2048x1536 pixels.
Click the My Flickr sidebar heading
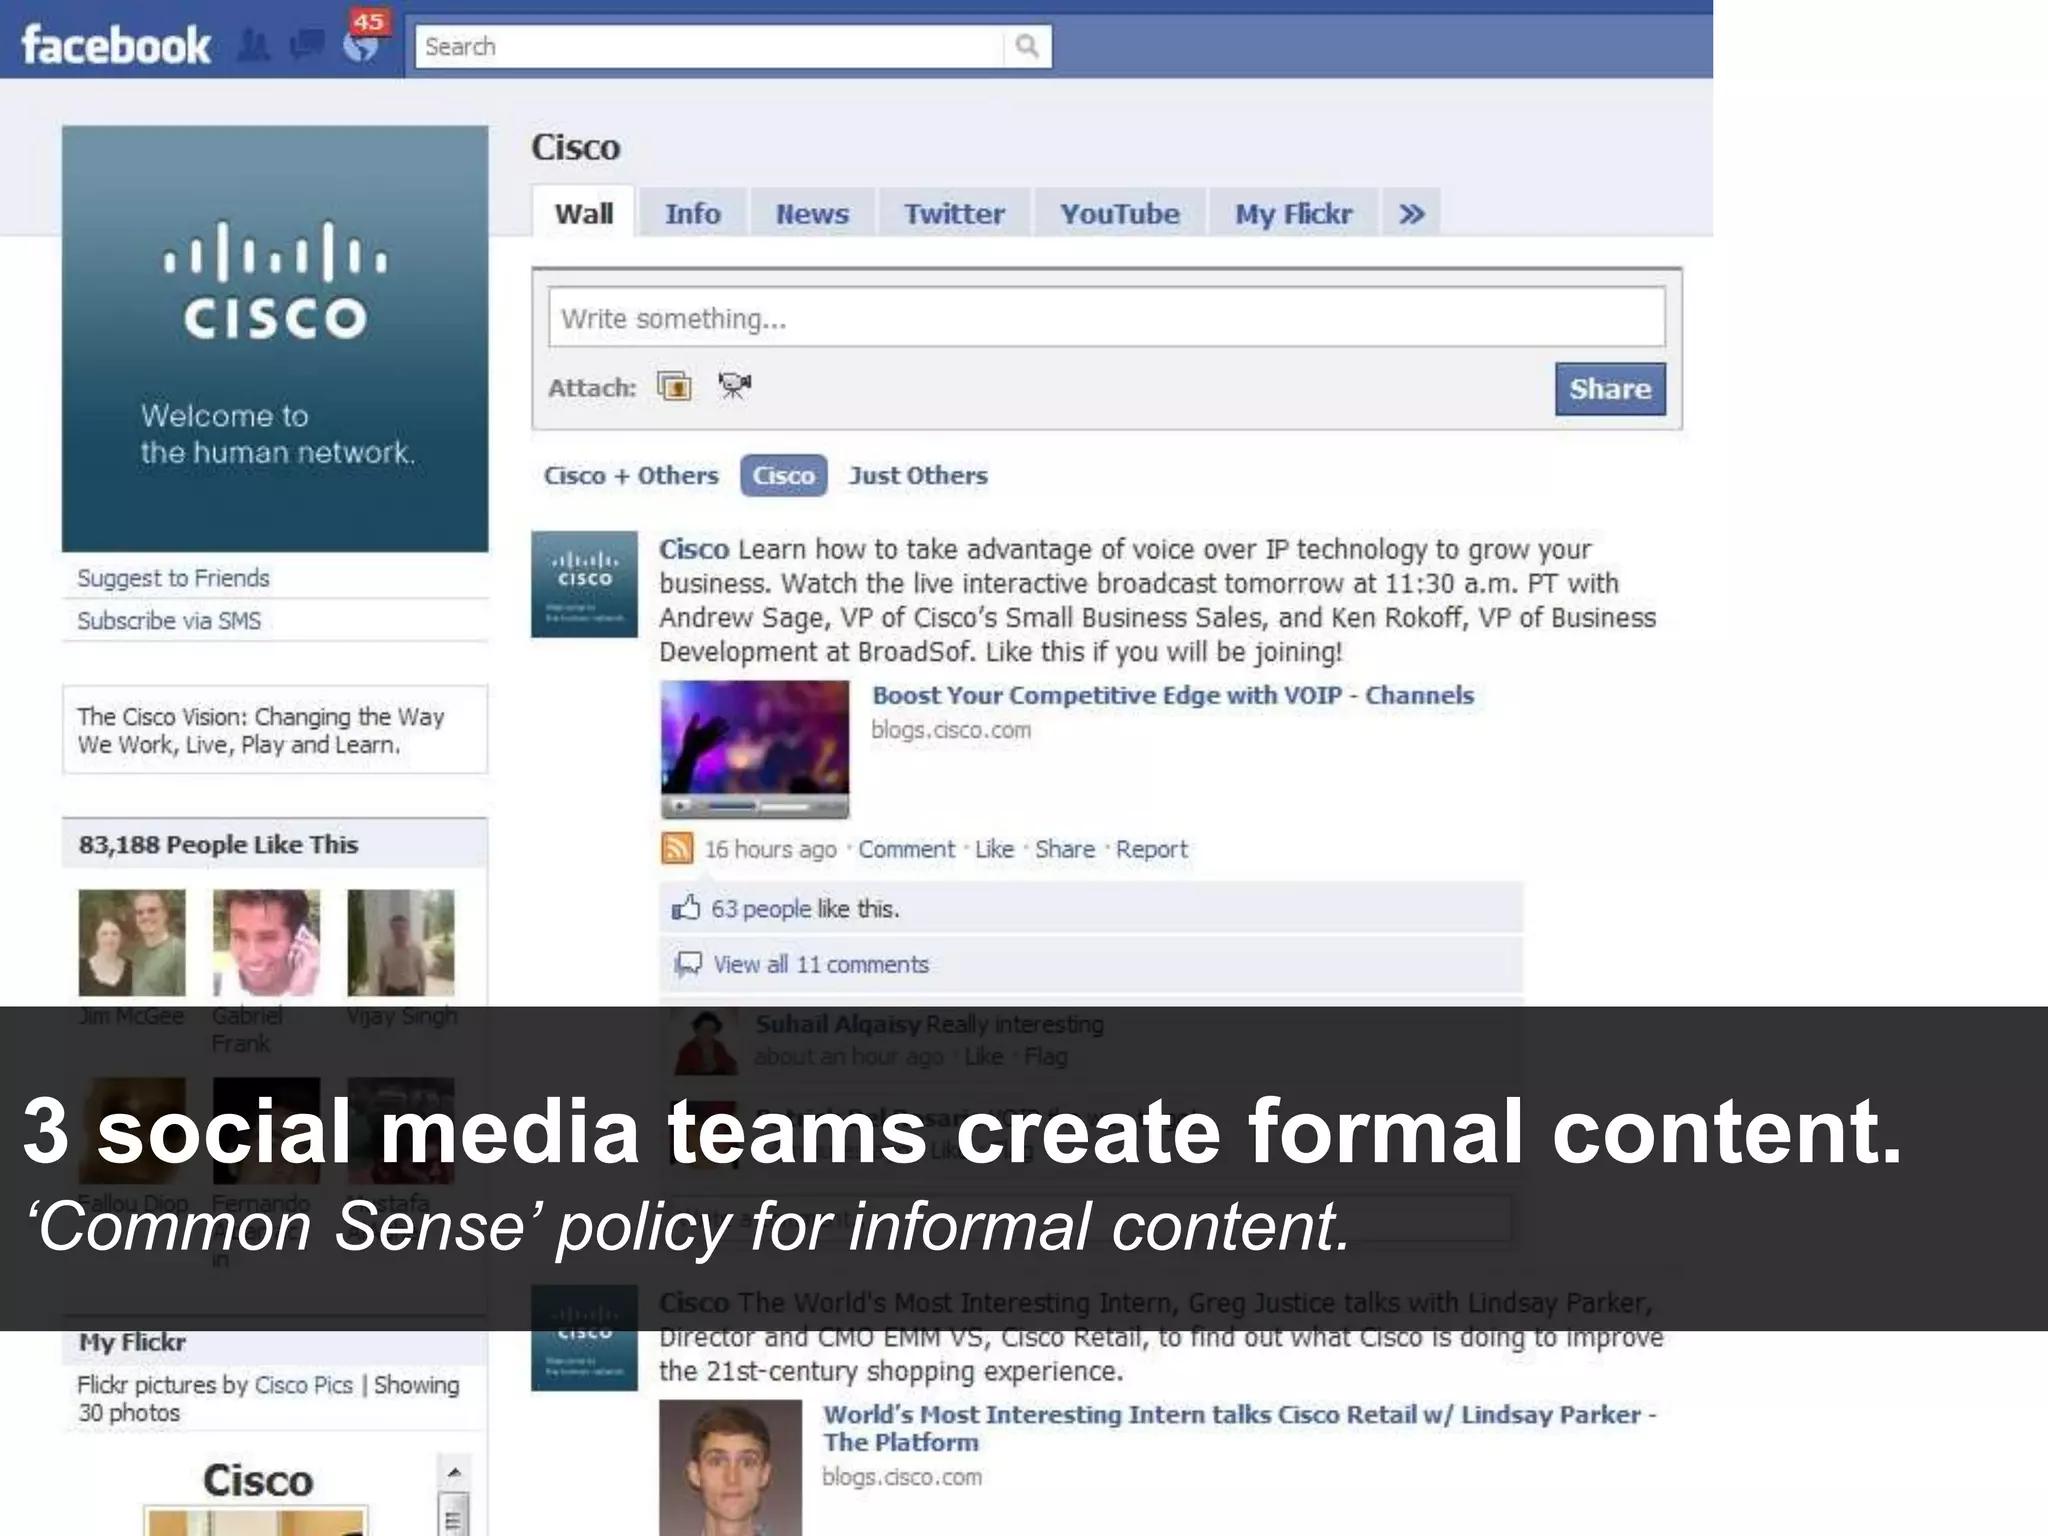coord(132,1342)
